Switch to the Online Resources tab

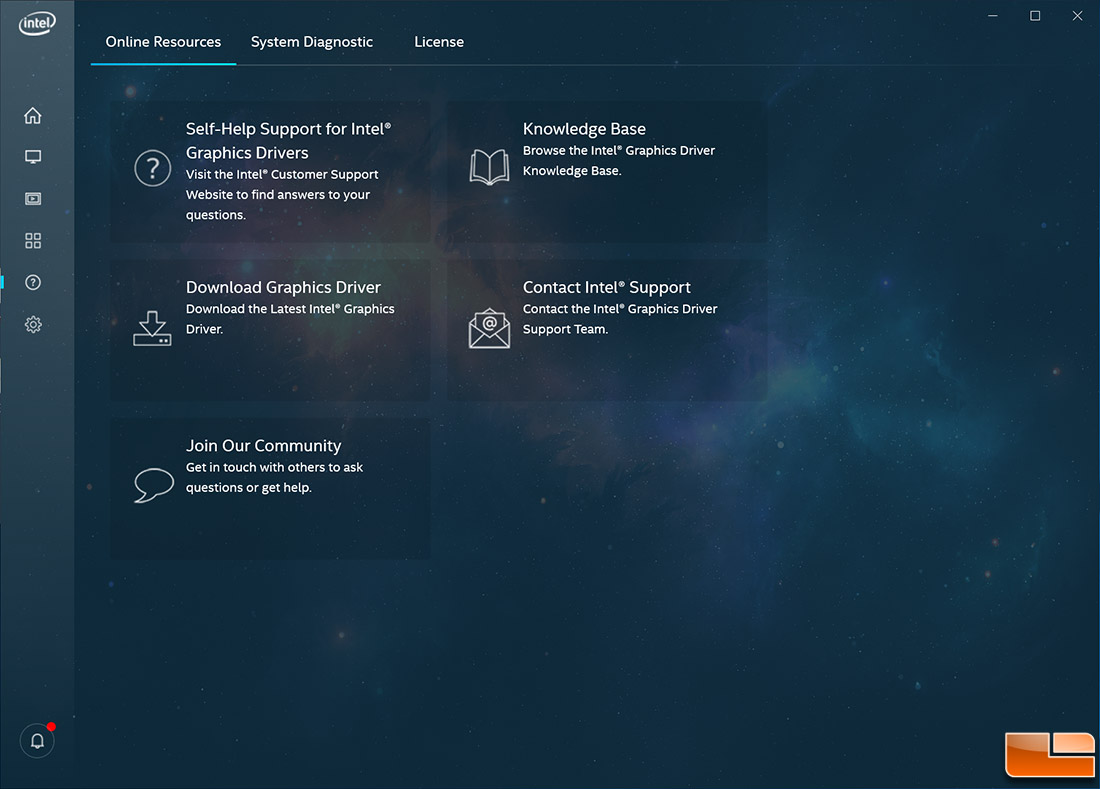[x=163, y=42]
